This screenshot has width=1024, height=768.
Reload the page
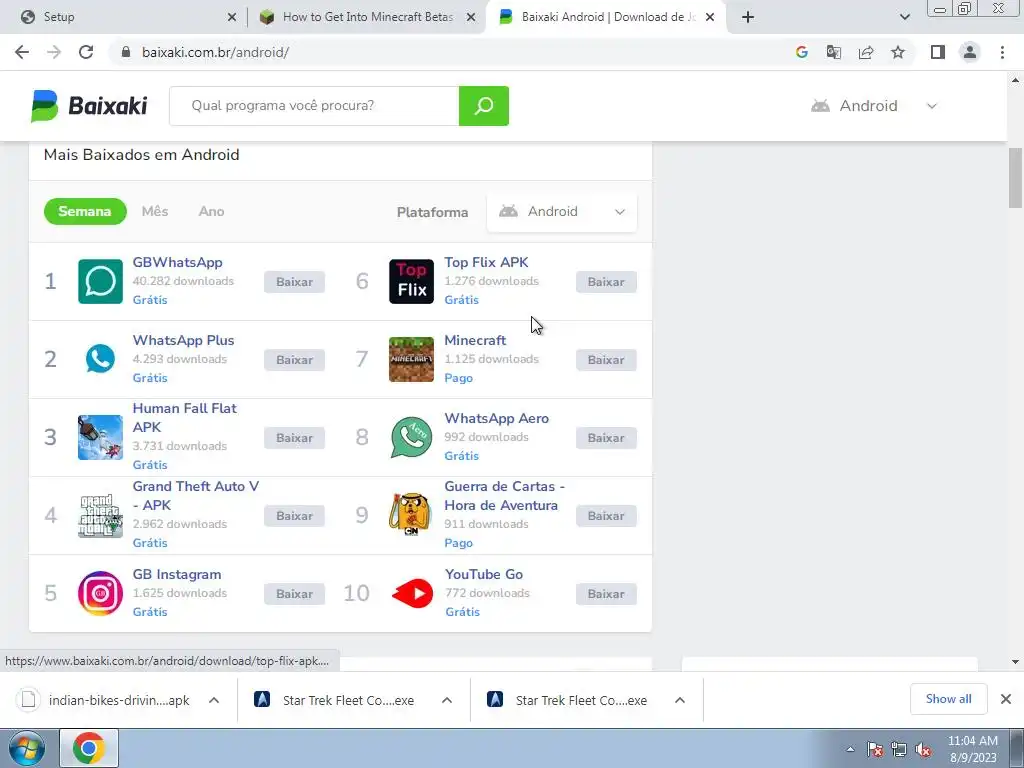point(86,52)
